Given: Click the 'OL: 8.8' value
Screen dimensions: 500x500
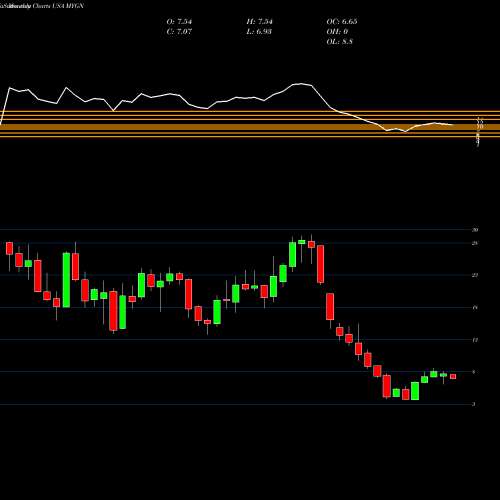Looking at the screenshot, I should [339, 42].
